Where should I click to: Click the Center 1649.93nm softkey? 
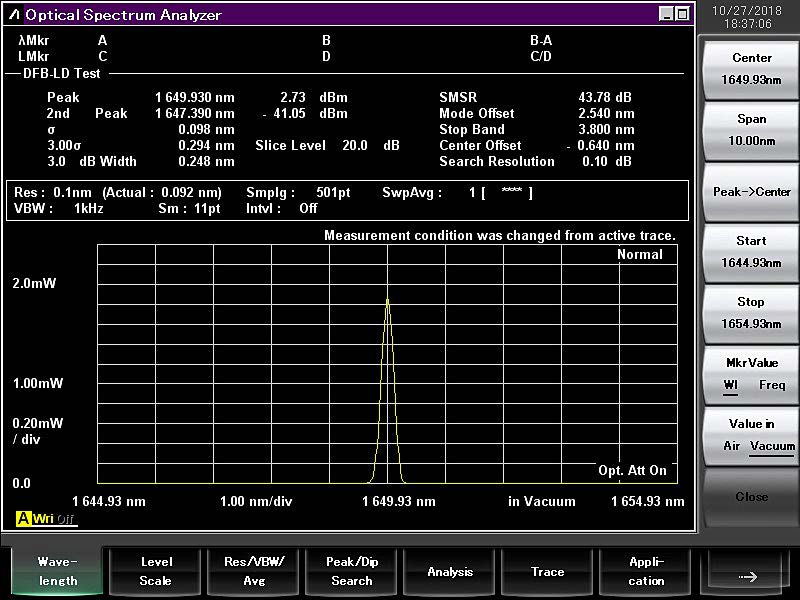(x=751, y=69)
